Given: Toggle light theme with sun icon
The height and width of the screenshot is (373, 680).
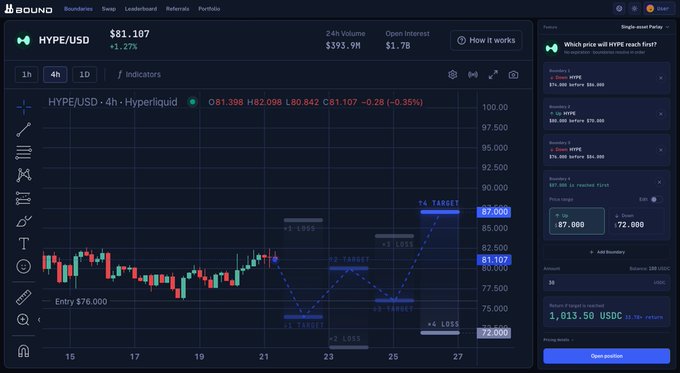Looking at the screenshot, I should click(634, 8).
